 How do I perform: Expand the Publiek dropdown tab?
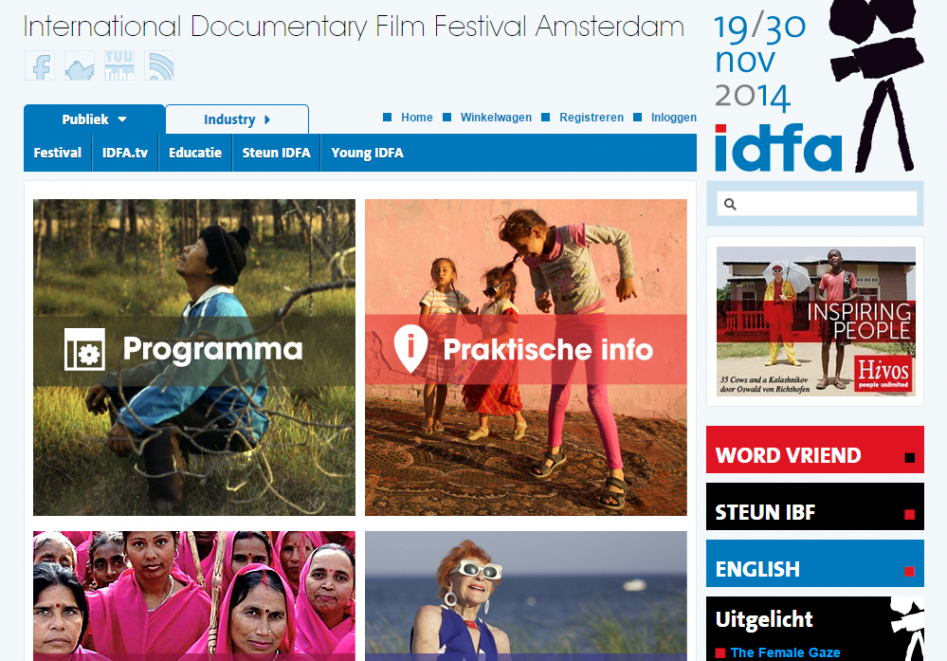[94, 120]
